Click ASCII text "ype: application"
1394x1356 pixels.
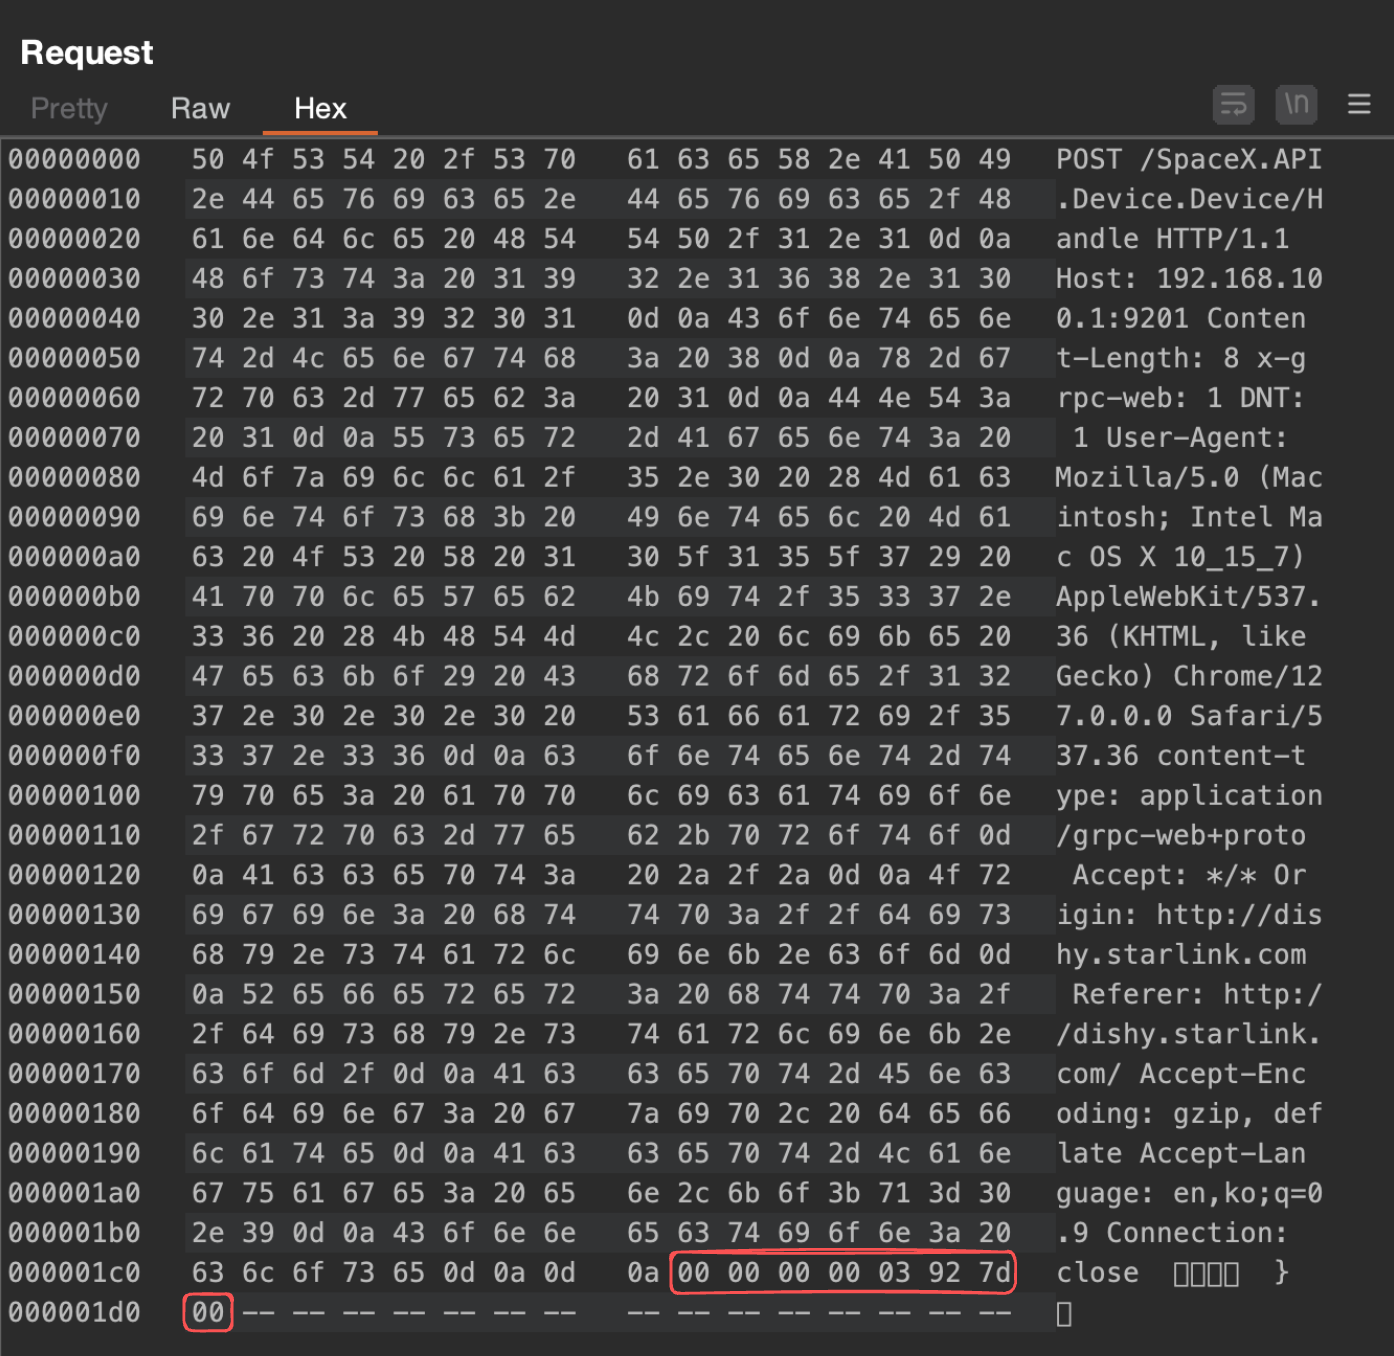coord(1189,795)
